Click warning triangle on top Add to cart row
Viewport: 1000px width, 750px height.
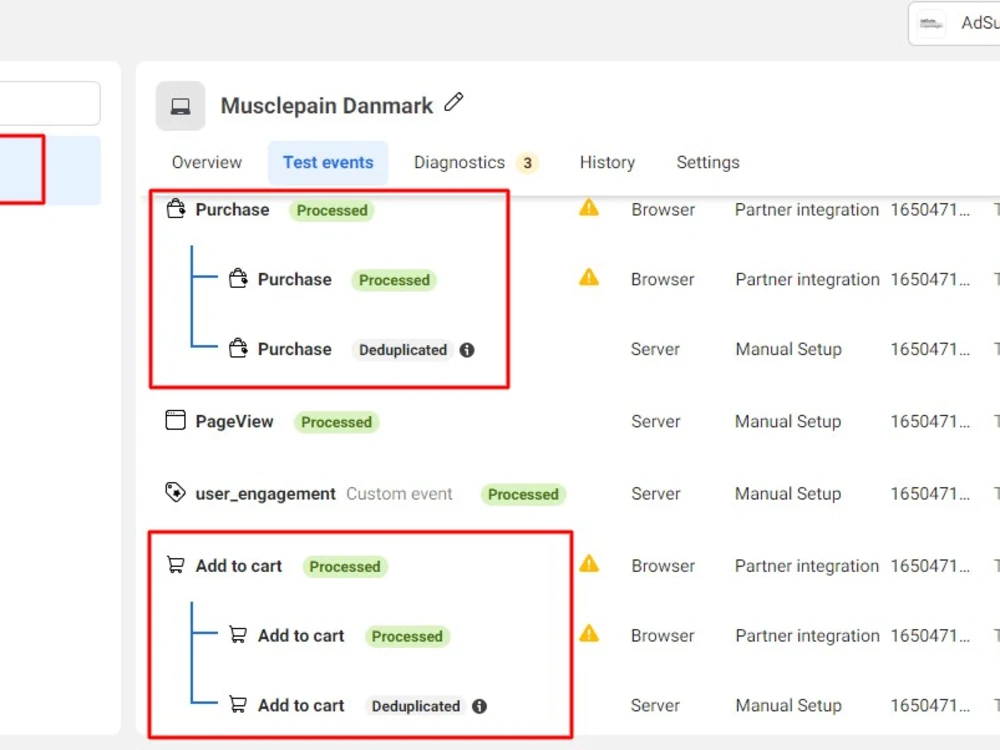click(589, 564)
